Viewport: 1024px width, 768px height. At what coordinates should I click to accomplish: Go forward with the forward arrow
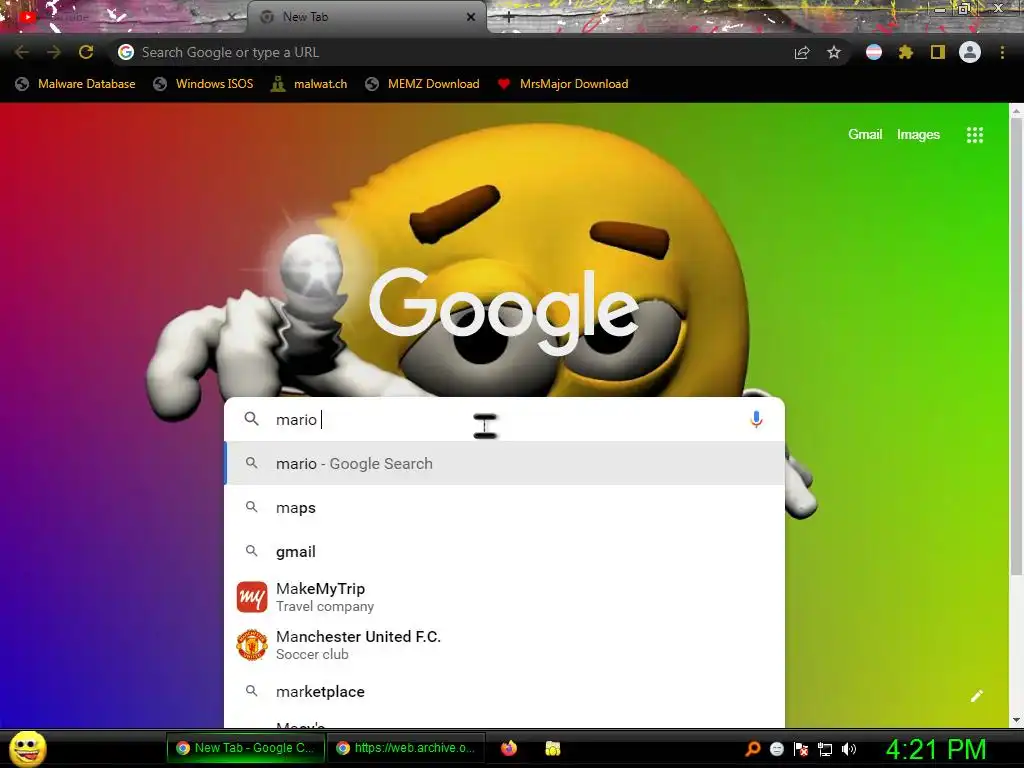(54, 52)
